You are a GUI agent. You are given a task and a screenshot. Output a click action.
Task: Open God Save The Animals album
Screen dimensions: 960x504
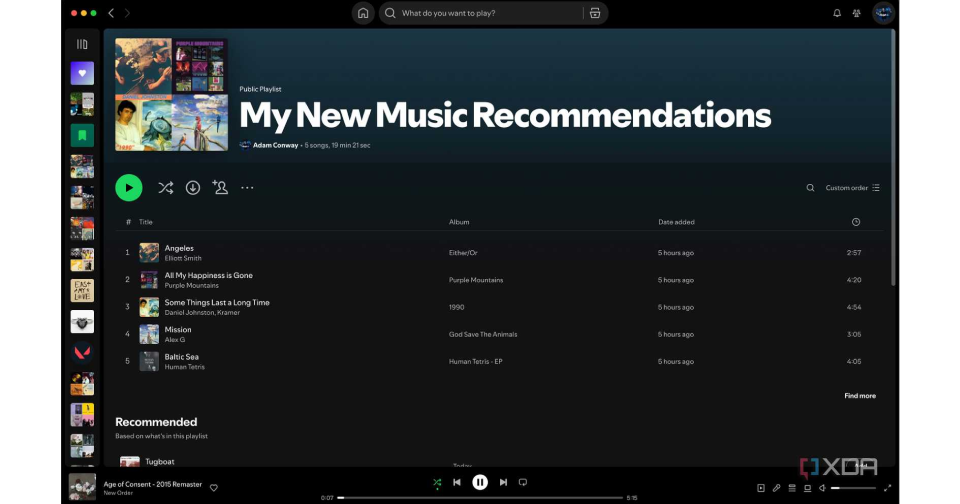[x=483, y=334]
